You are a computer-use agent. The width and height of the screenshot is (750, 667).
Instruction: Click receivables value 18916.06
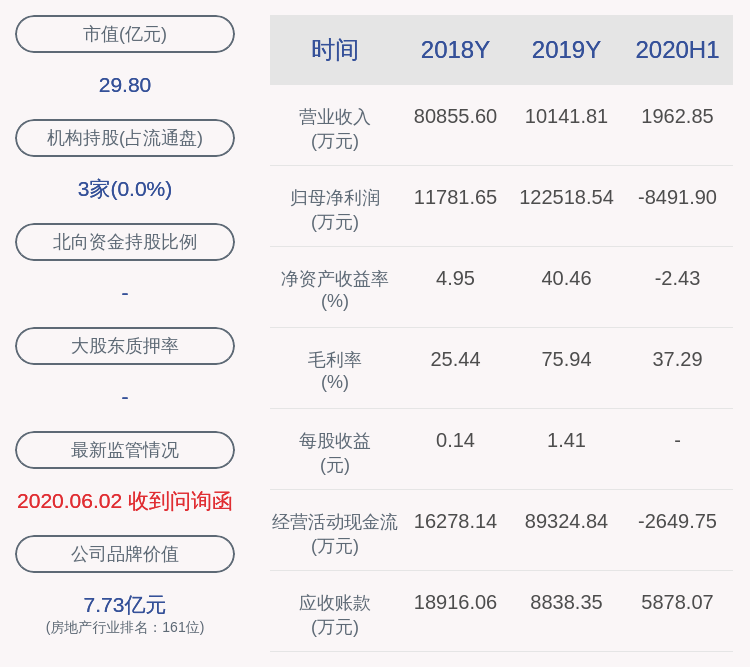[455, 602]
